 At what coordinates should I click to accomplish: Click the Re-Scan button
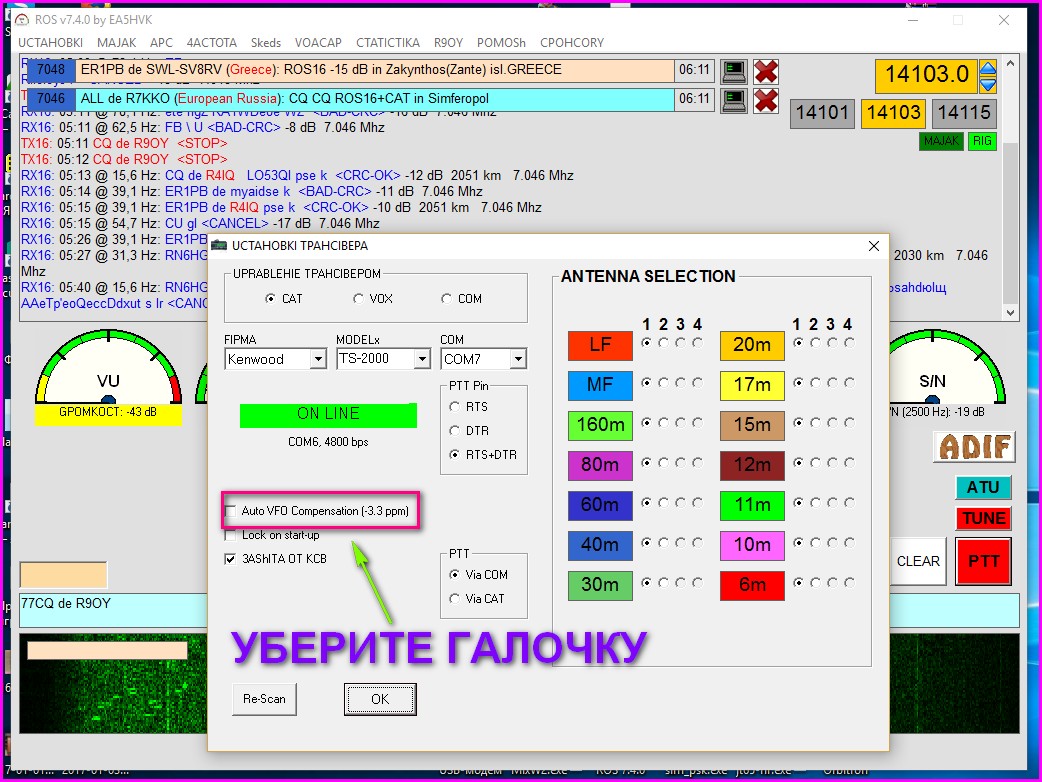click(264, 699)
